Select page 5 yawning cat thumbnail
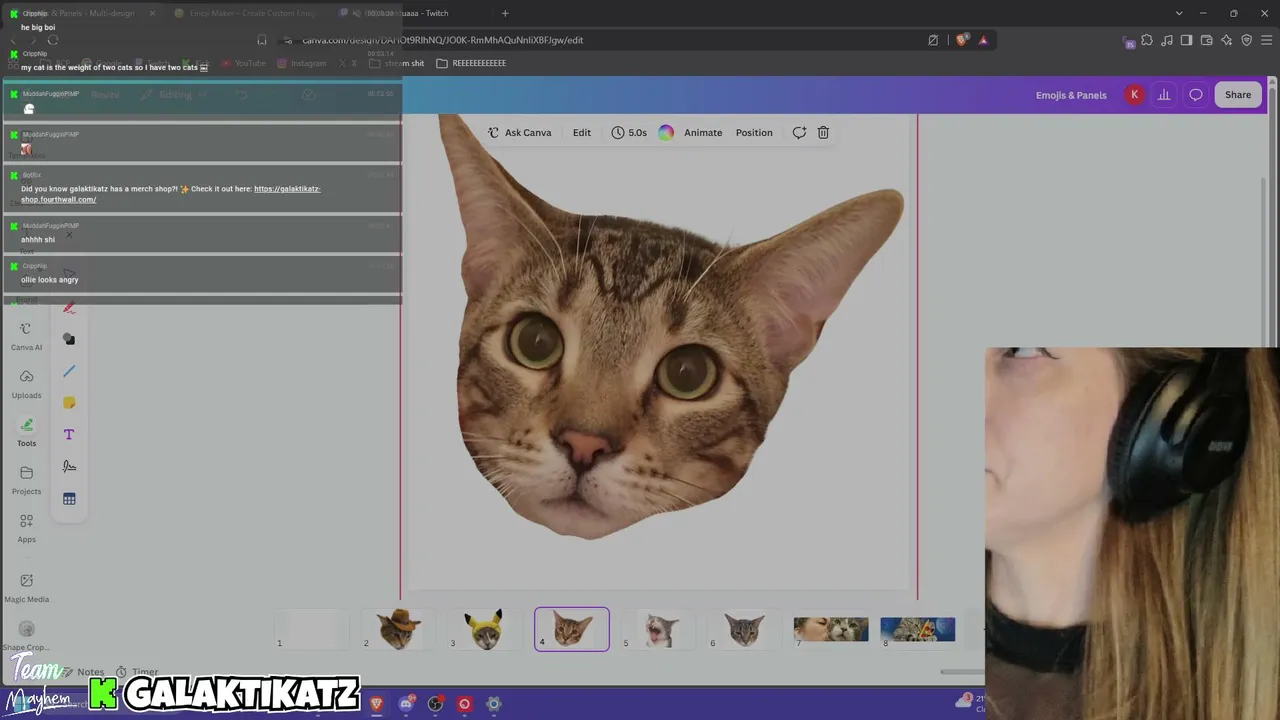Image resolution: width=1280 pixels, height=720 pixels. pyautogui.click(x=659, y=629)
